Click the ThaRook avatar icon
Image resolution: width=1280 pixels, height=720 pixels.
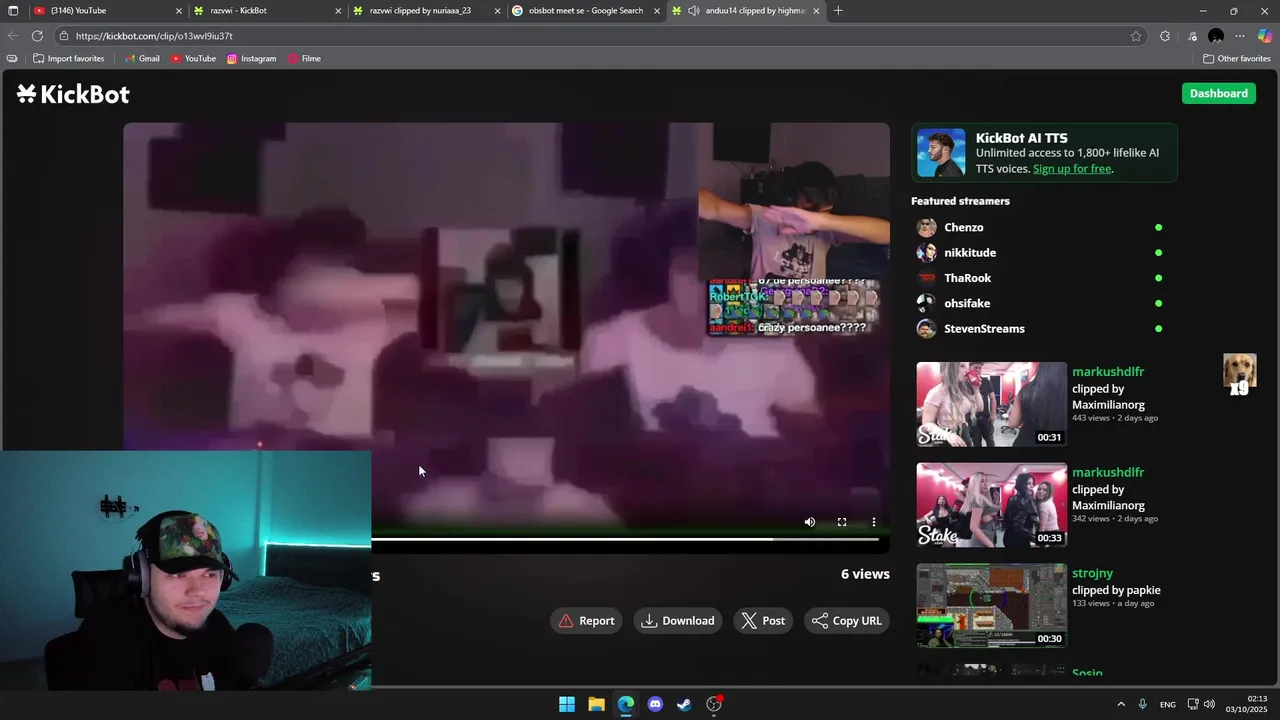point(927,278)
